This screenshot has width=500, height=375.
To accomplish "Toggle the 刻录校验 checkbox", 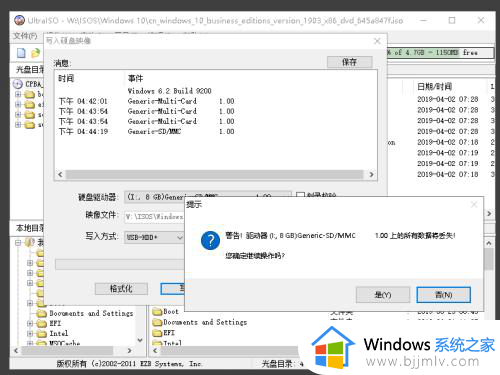I will 300,194.
